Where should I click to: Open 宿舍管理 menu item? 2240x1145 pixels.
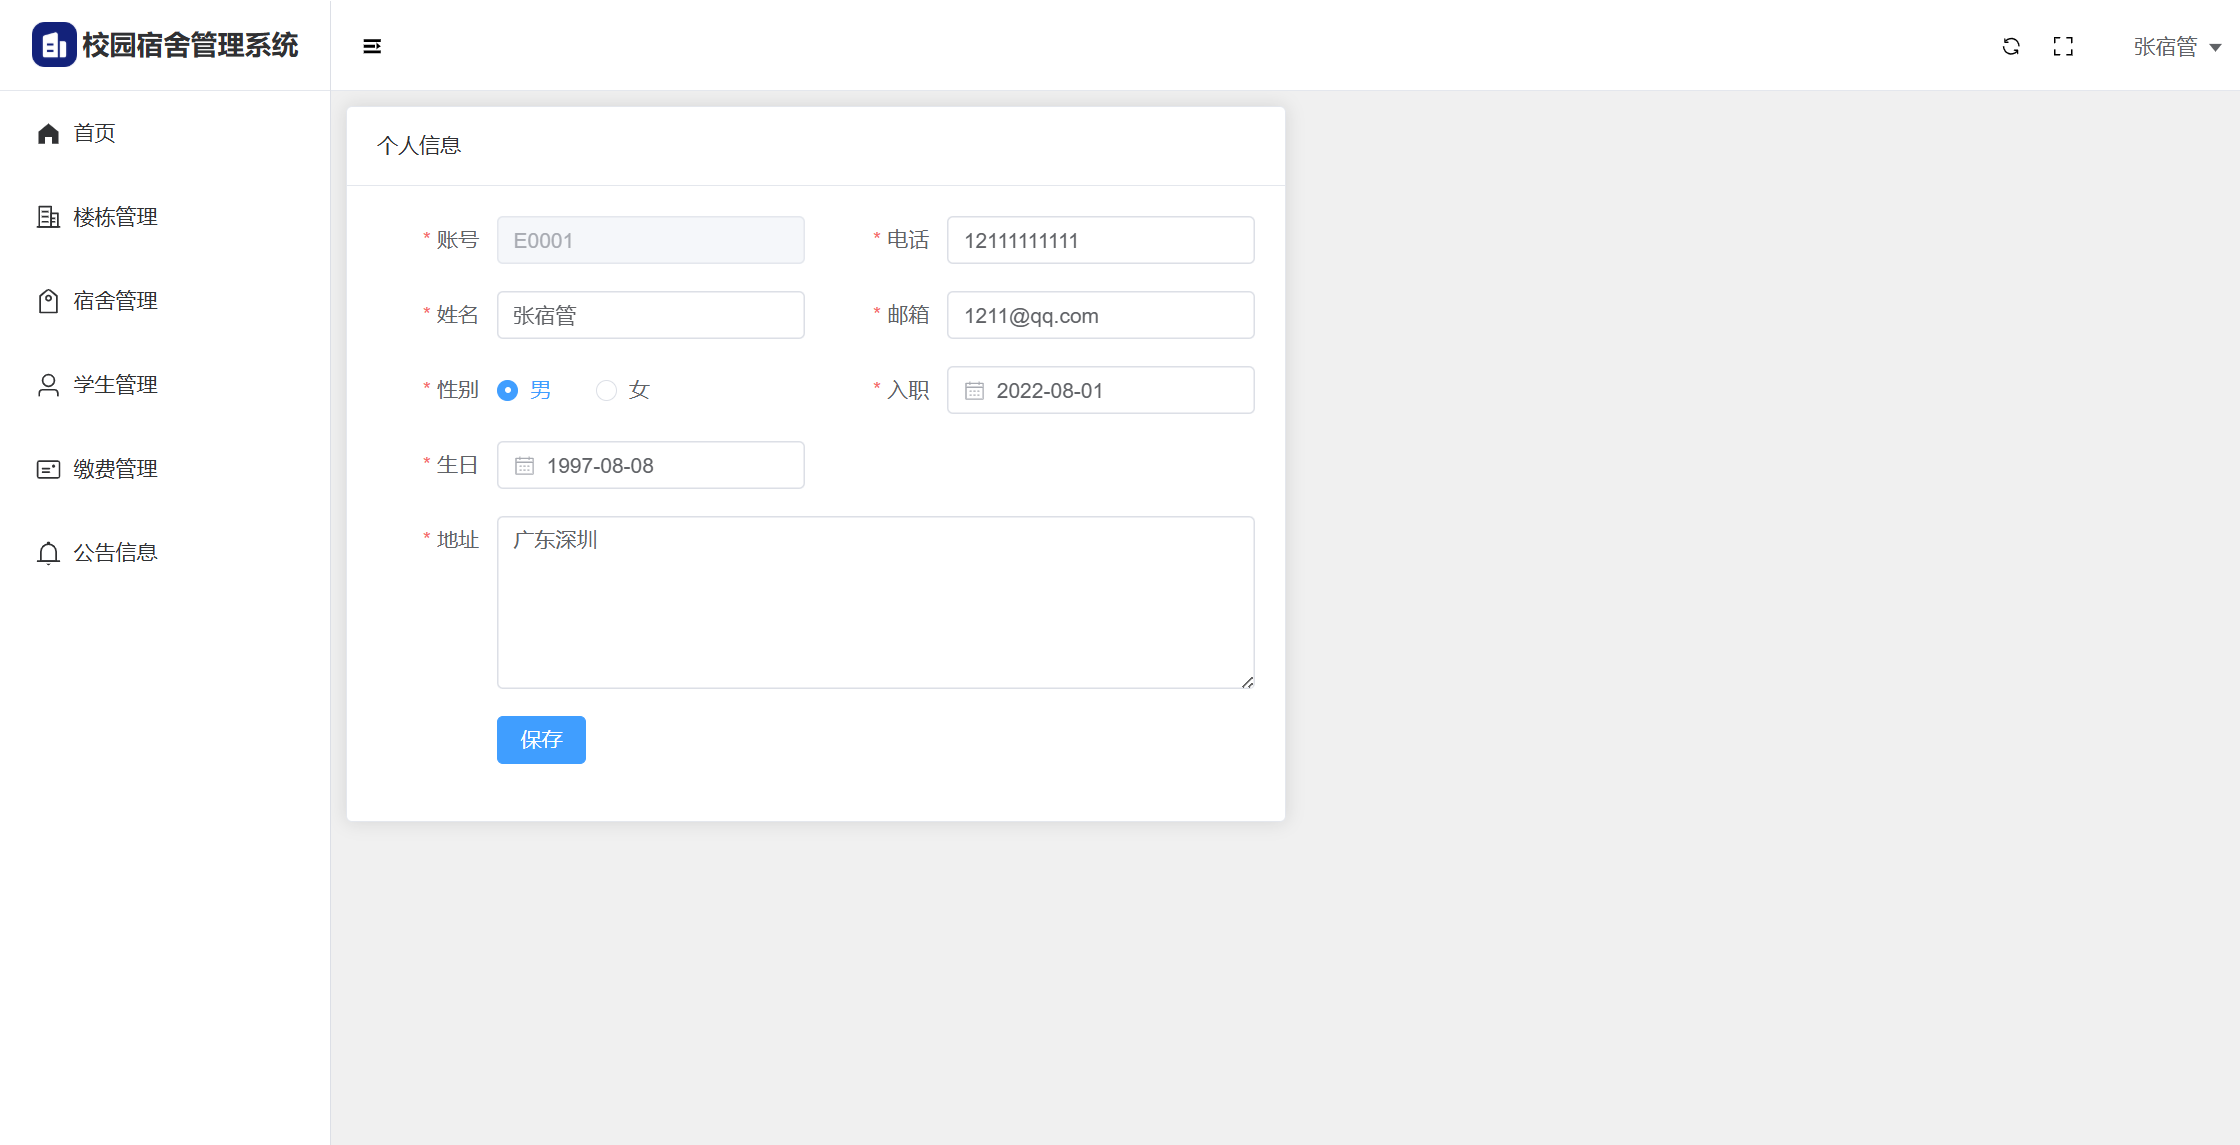(x=115, y=301)
